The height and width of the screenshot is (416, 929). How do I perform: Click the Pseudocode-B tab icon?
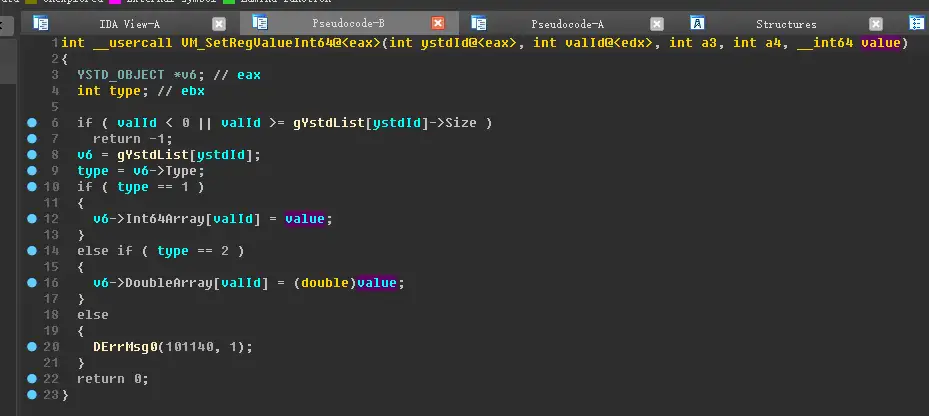[260, 23]
